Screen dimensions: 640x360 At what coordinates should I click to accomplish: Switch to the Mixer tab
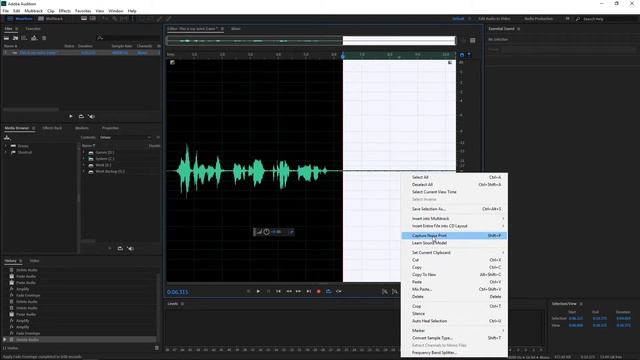(x=236, y=29)
